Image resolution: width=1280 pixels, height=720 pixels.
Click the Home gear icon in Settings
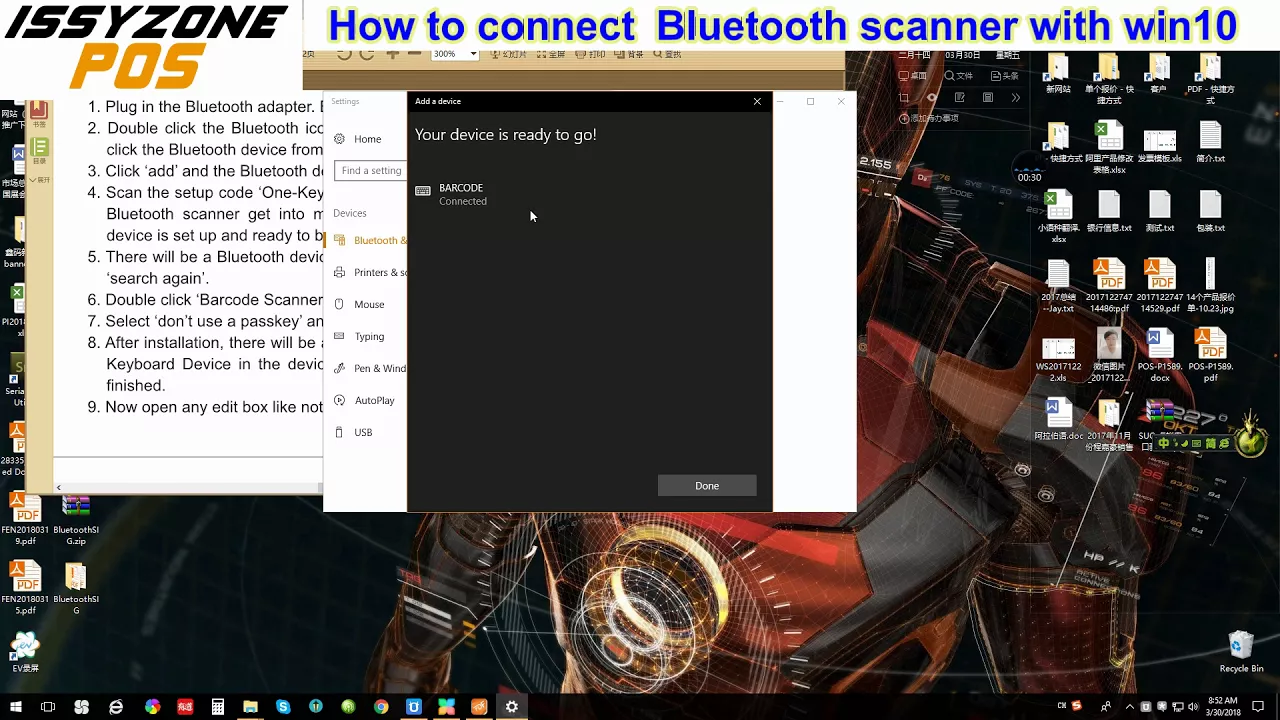[x=340, y=139]
